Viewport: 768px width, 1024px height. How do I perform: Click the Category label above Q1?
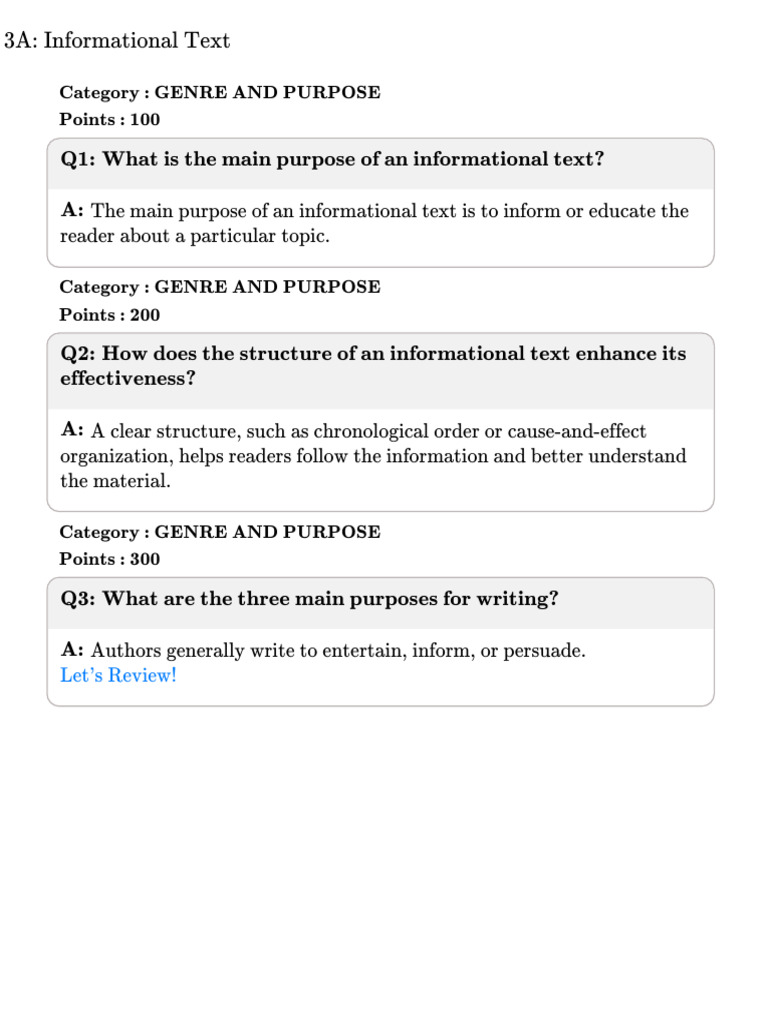point(220,93)
